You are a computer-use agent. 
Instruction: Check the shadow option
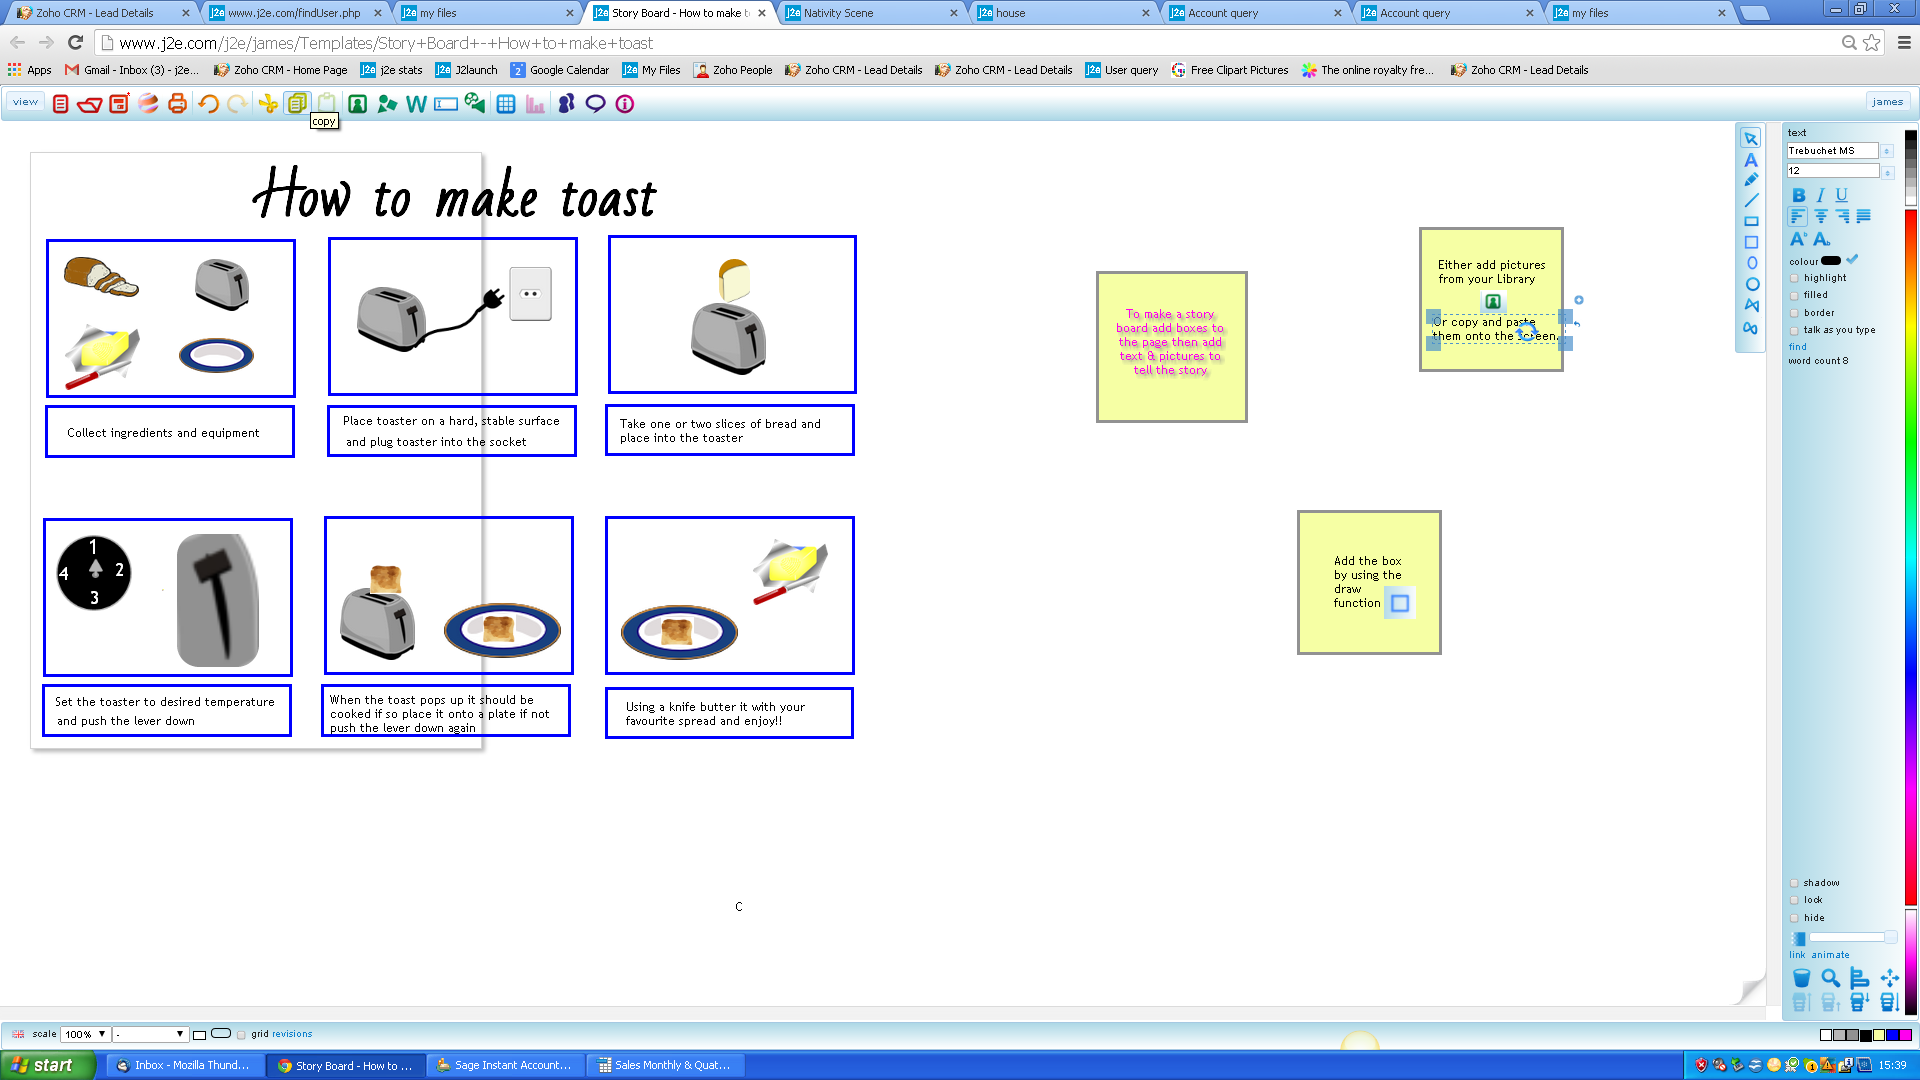click(1795, 883)
